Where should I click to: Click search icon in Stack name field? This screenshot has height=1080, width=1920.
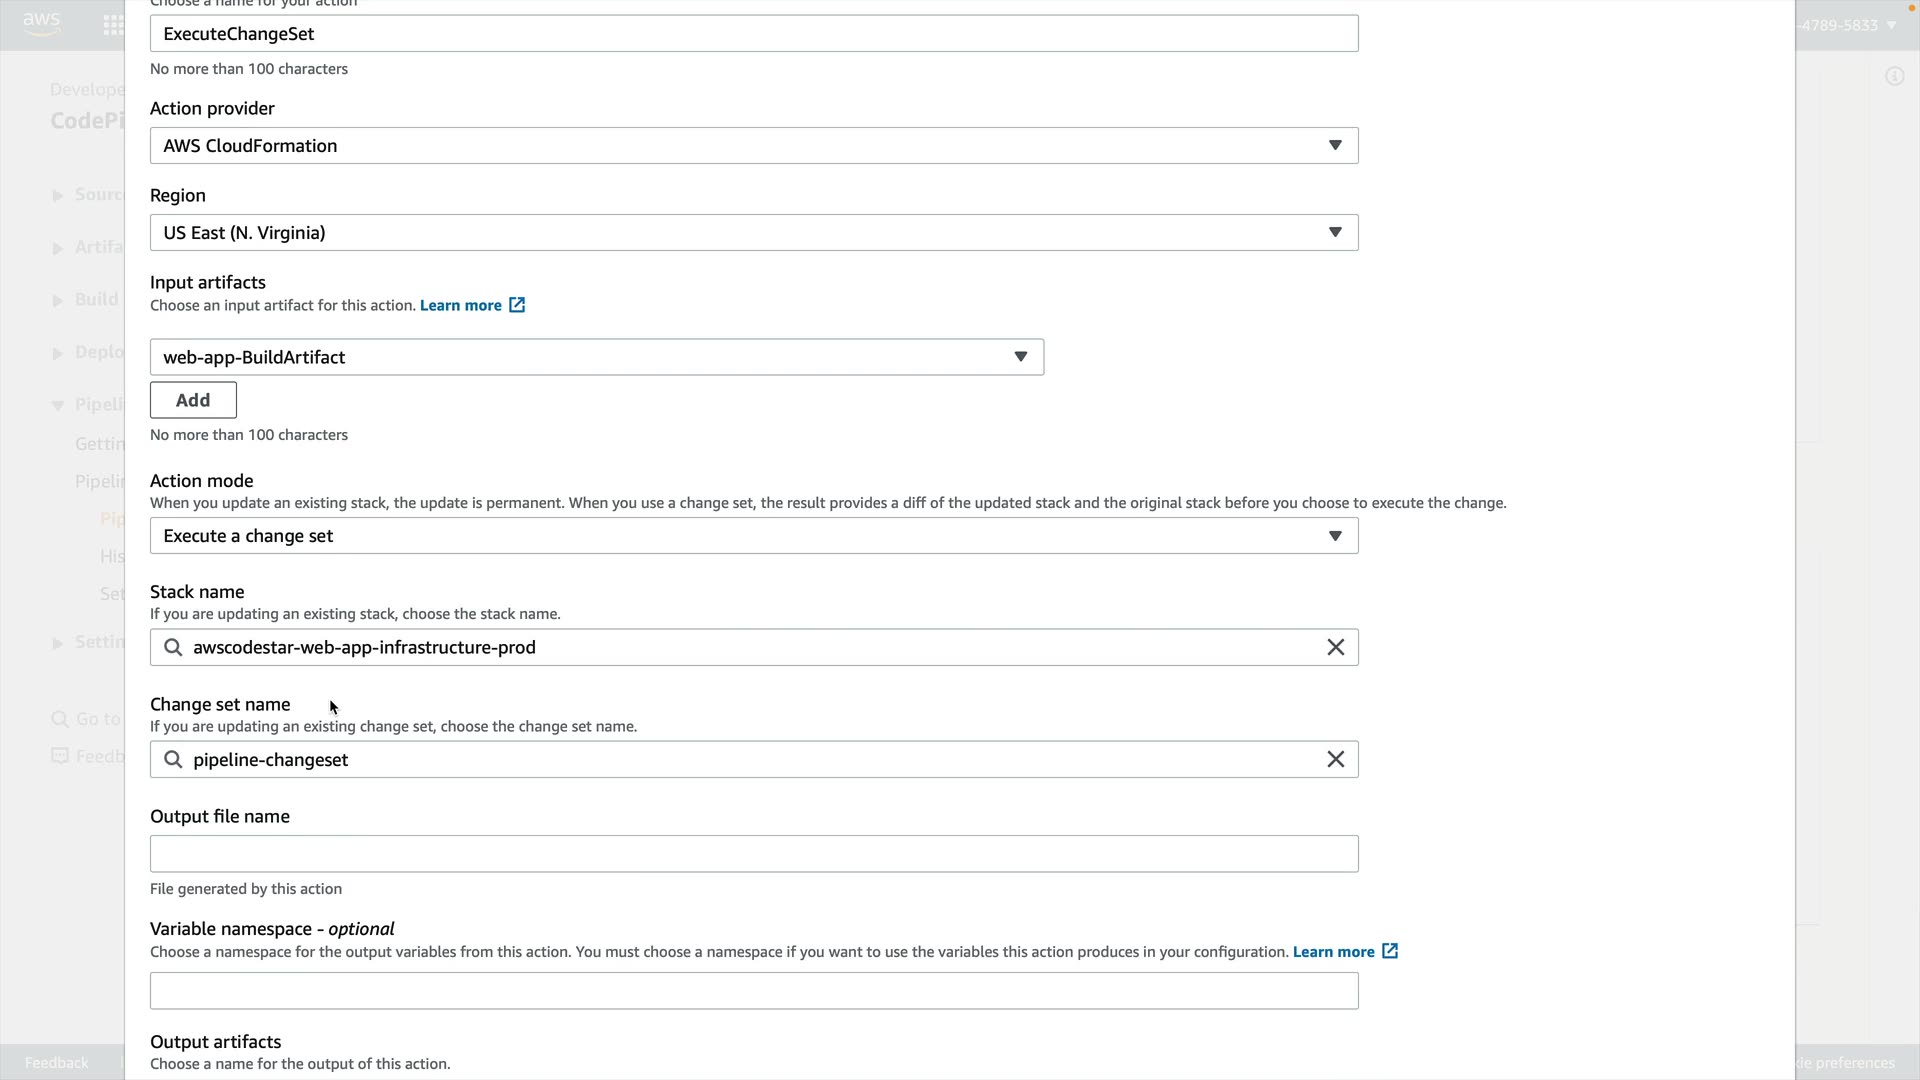click(173, 648)
